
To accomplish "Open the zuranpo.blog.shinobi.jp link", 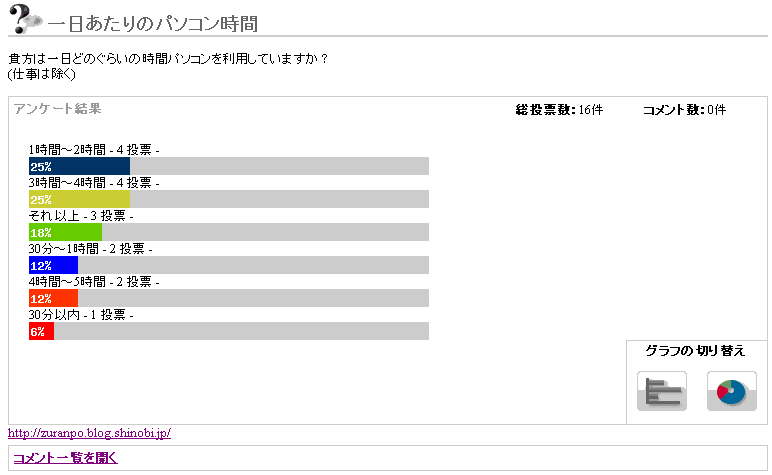I will [89, 433].
